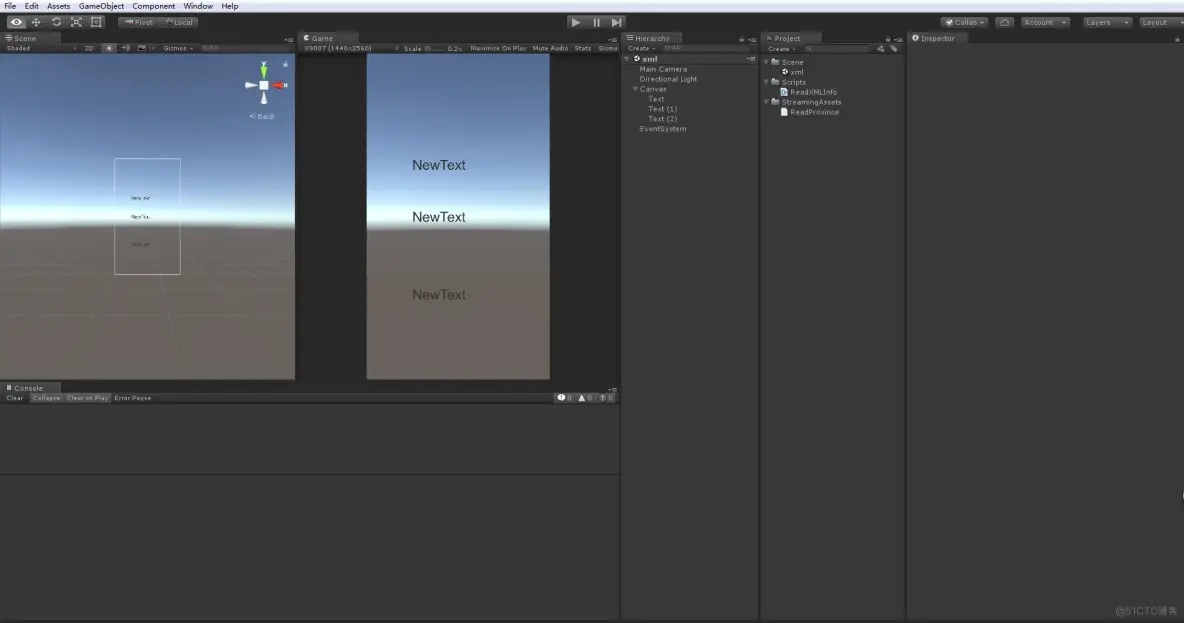Select the Rotate tool
The height and width of the screenshot is (623, 1184).
pos(56,22)
